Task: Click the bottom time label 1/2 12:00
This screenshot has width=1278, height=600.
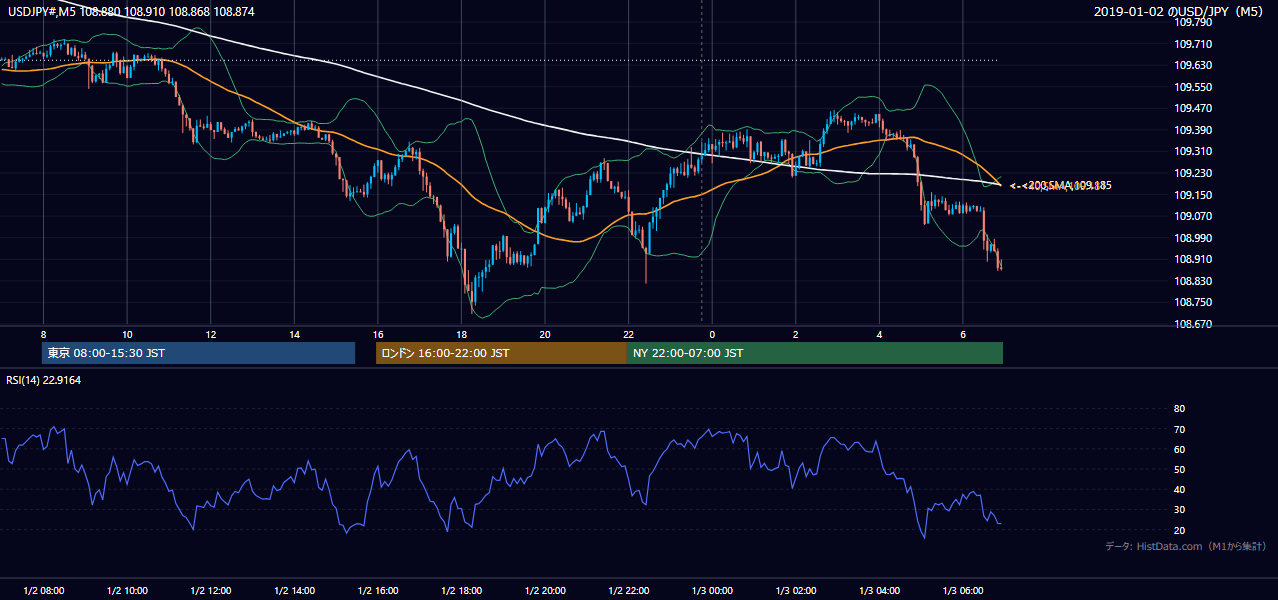Action: 211,590
